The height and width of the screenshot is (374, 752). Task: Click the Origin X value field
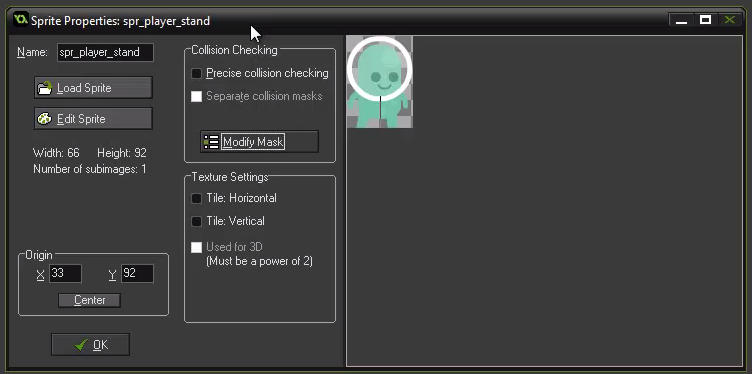pos(65,274)
